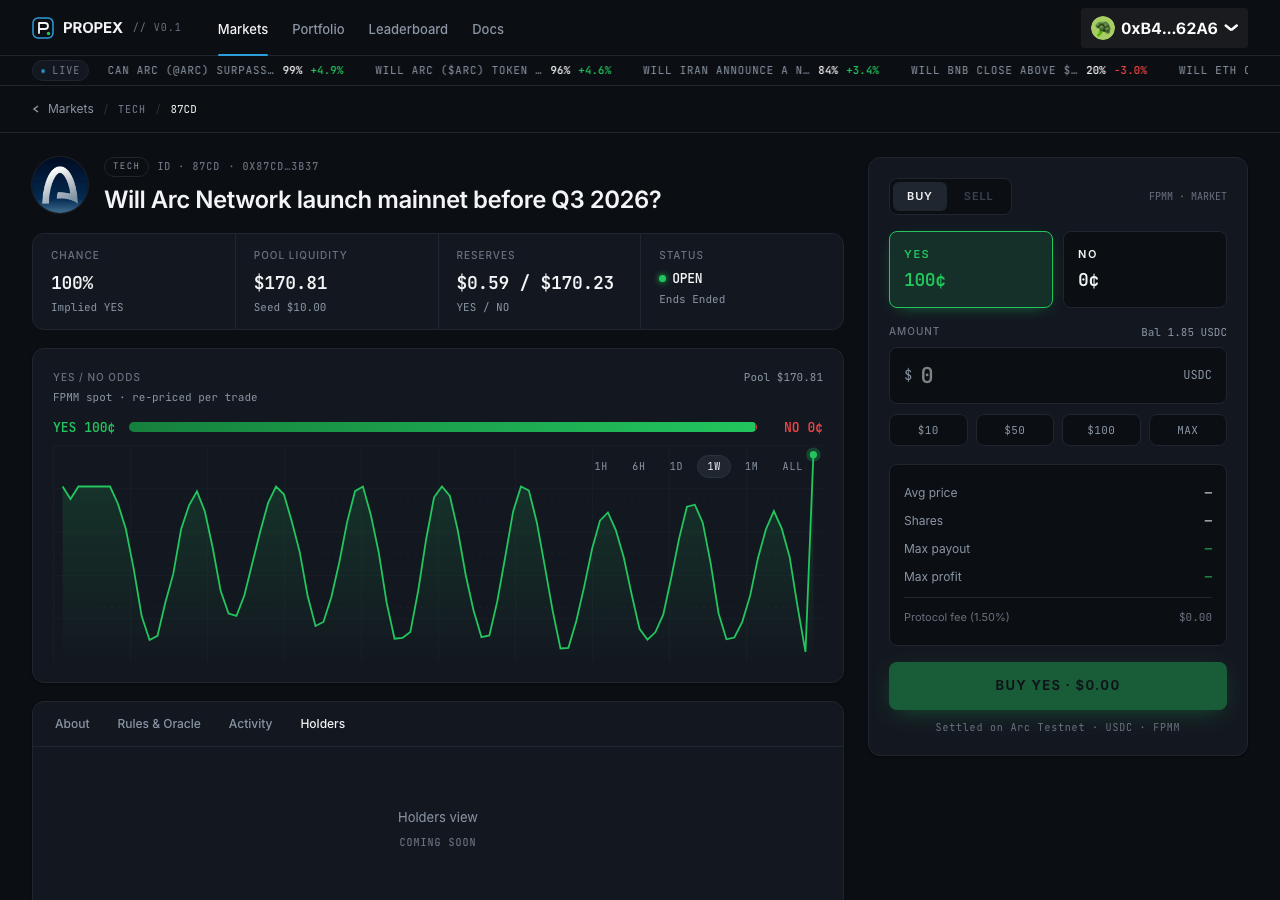Open the Leaderboard nav tab
This screenshot has height=900, width=1280.
pos(408,29)
